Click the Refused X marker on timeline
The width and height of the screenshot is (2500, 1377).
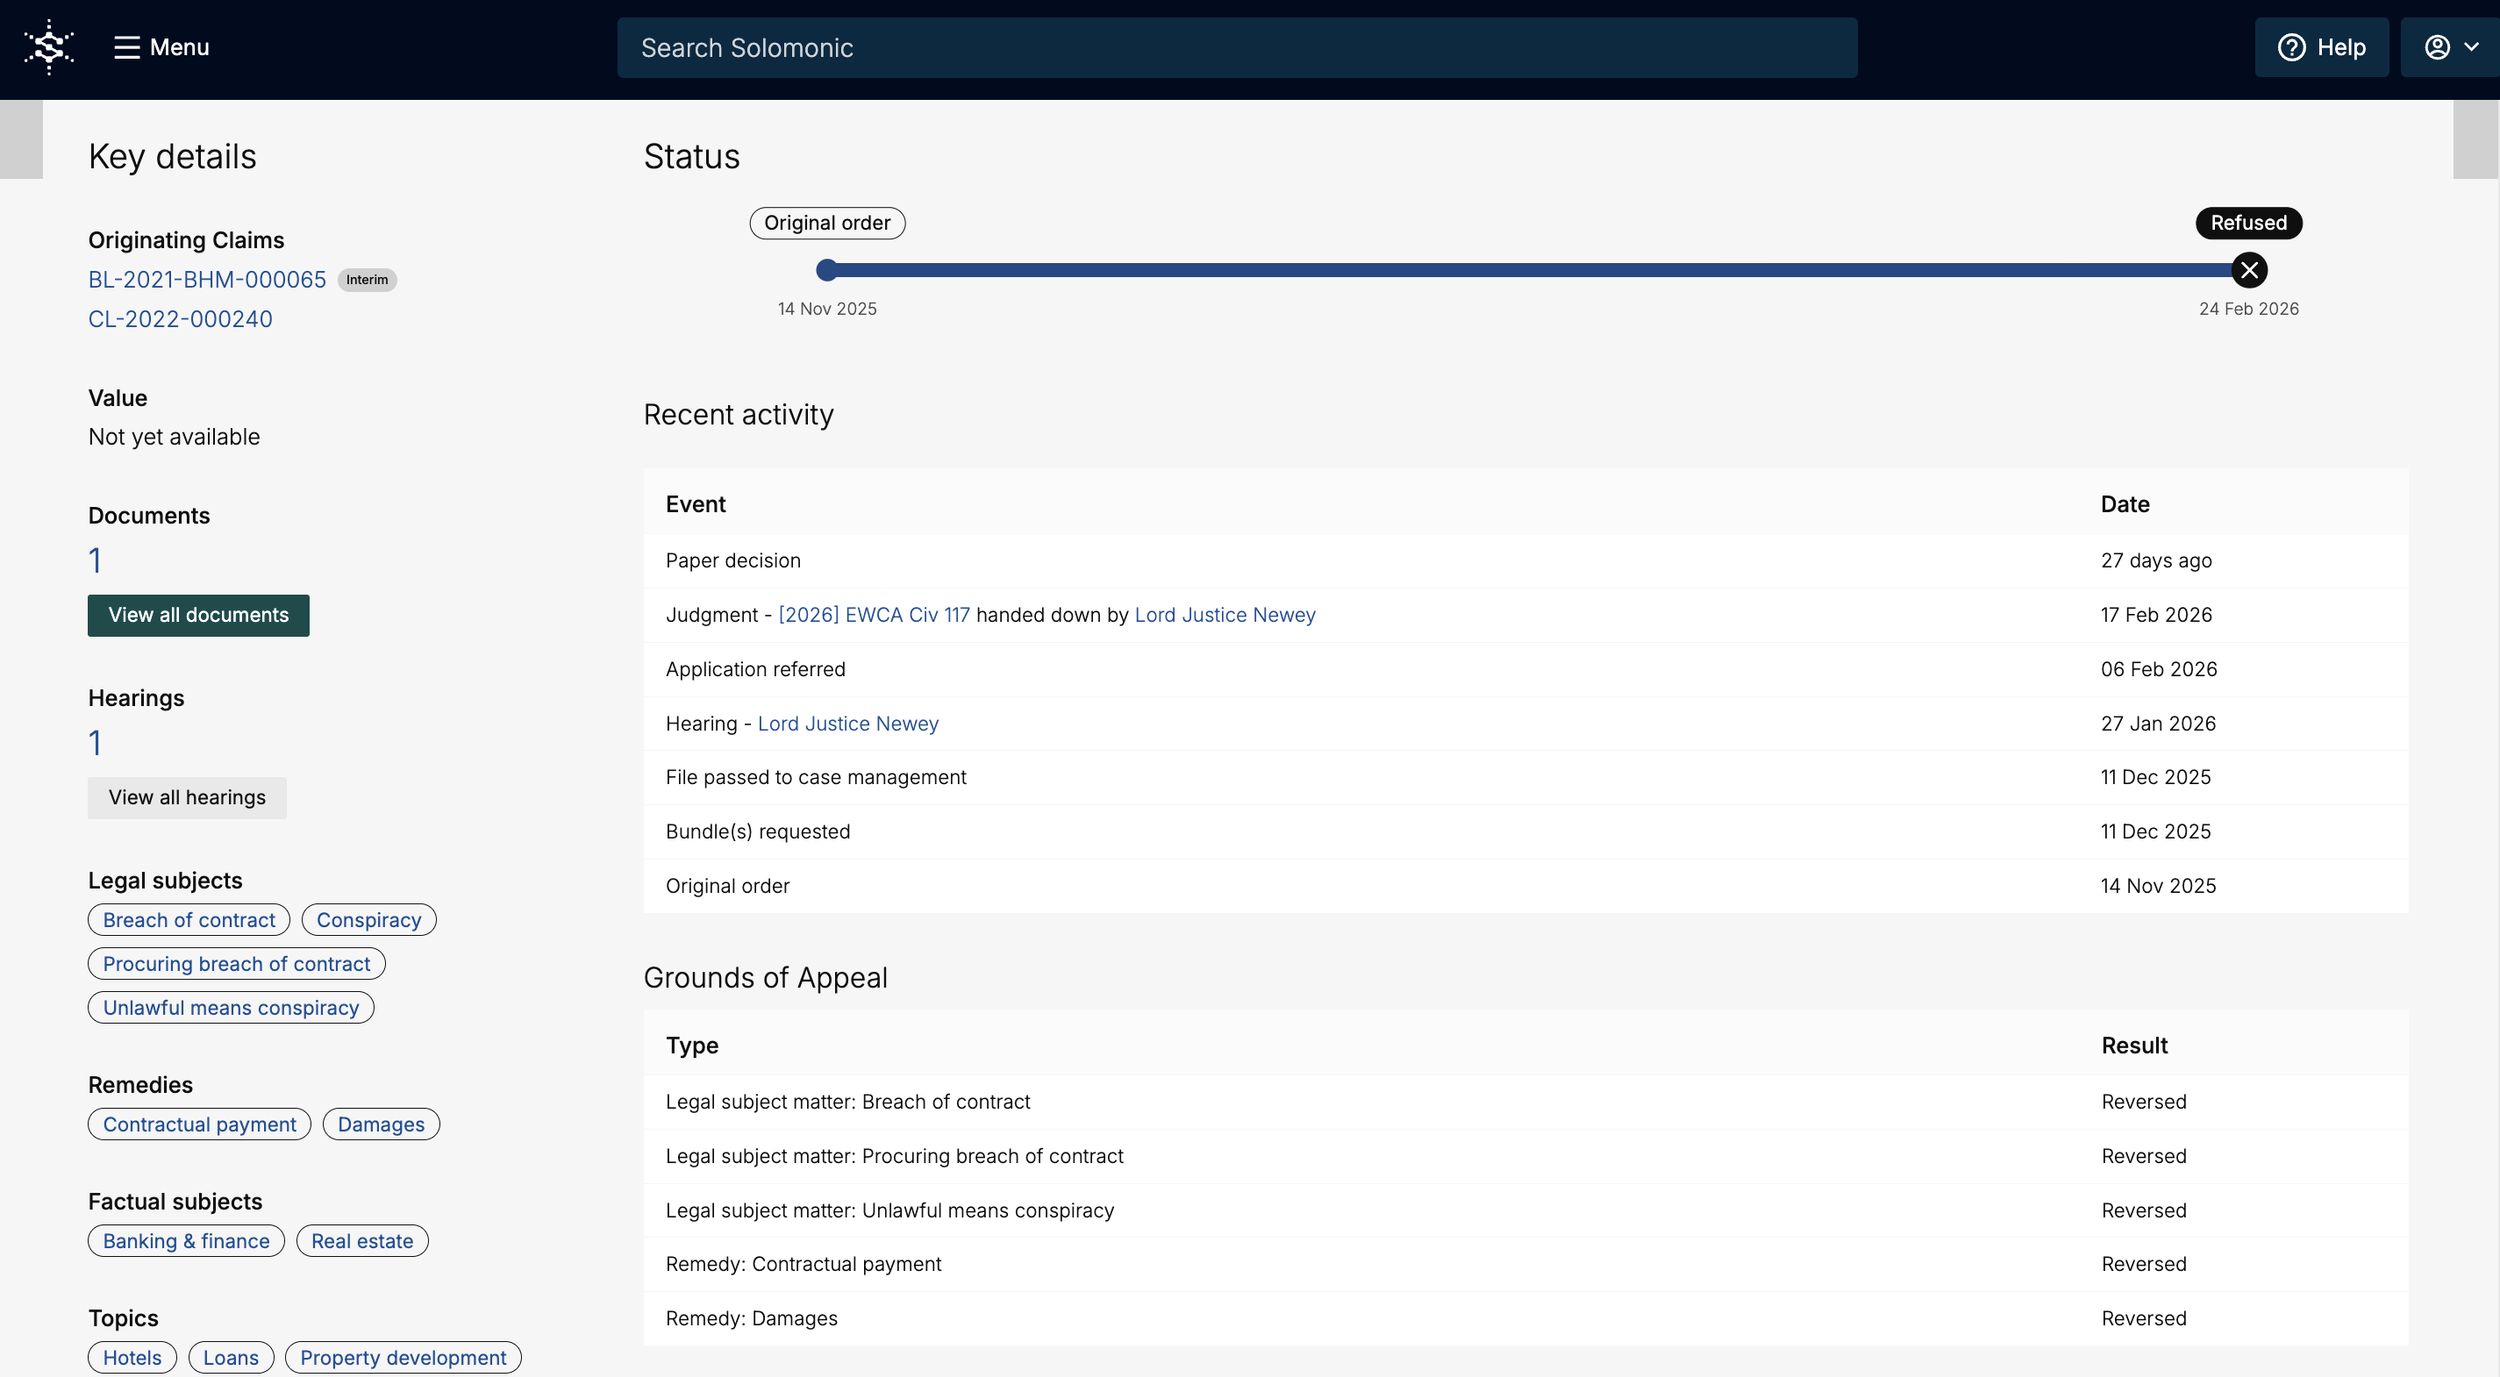point(2249,270)
